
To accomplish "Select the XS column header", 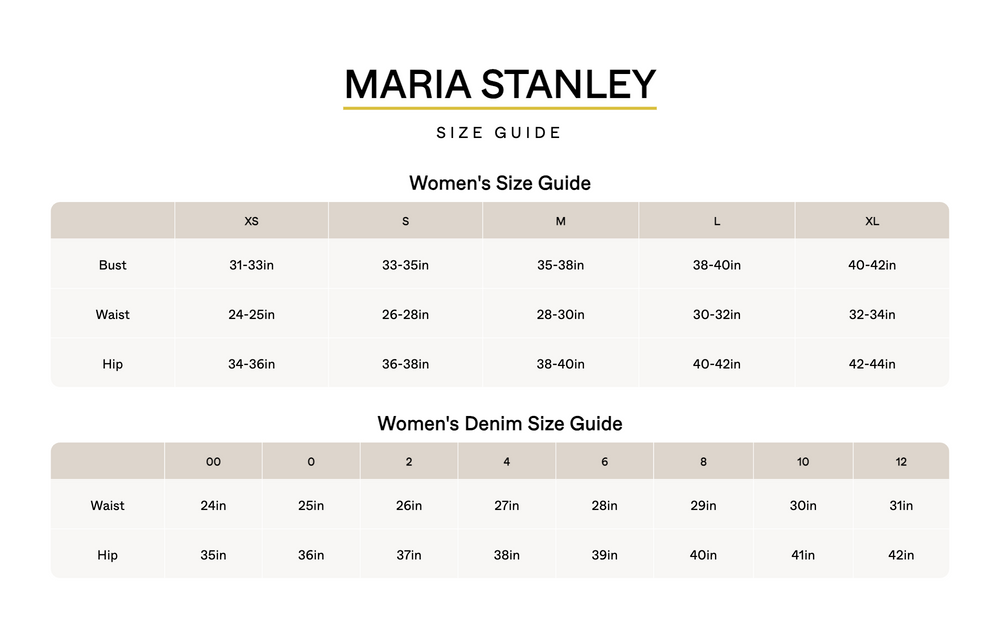I will tap(251, 221).
